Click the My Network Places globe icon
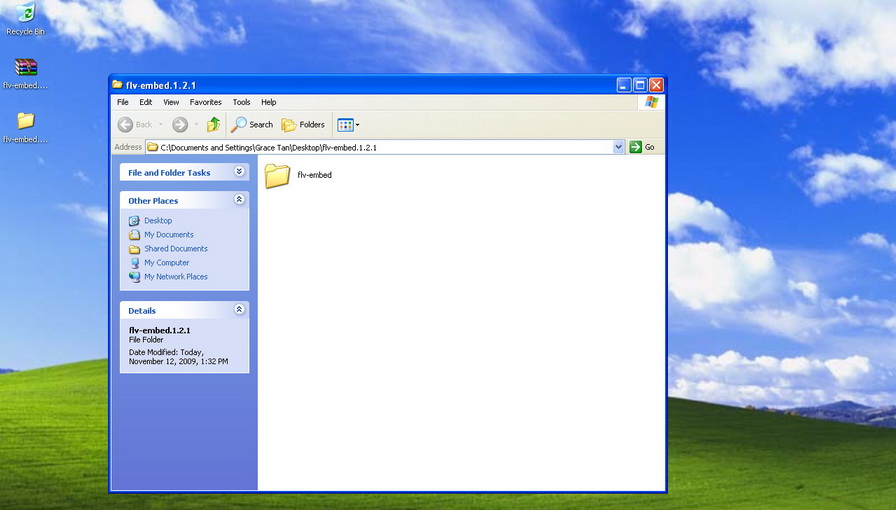 [x=134, y=277]
